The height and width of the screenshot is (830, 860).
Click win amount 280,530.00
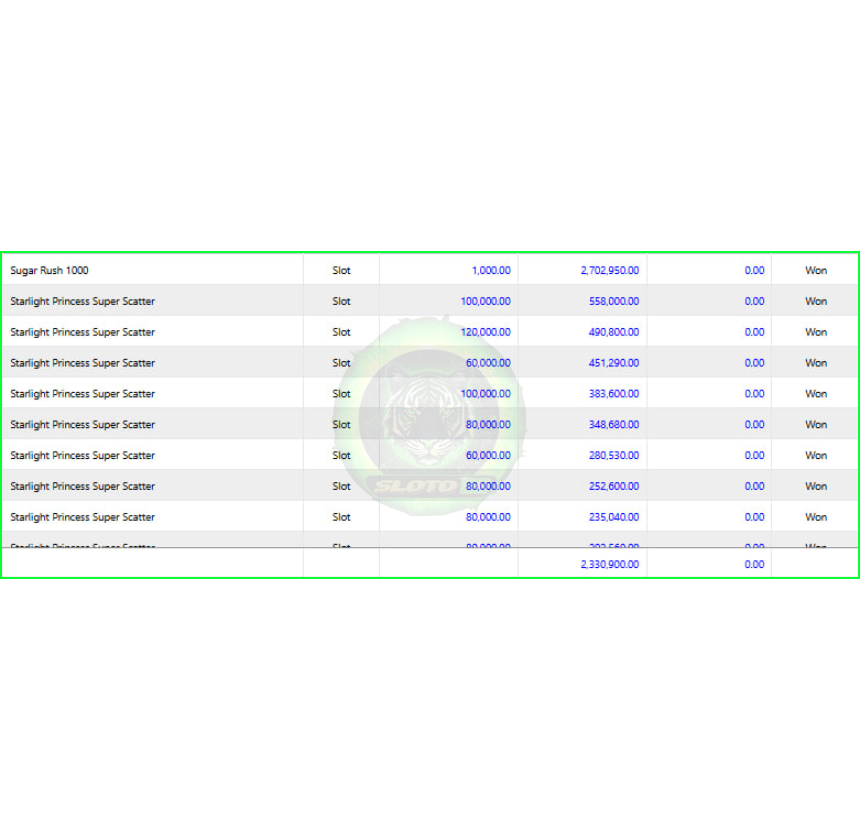tap(614, 455)
